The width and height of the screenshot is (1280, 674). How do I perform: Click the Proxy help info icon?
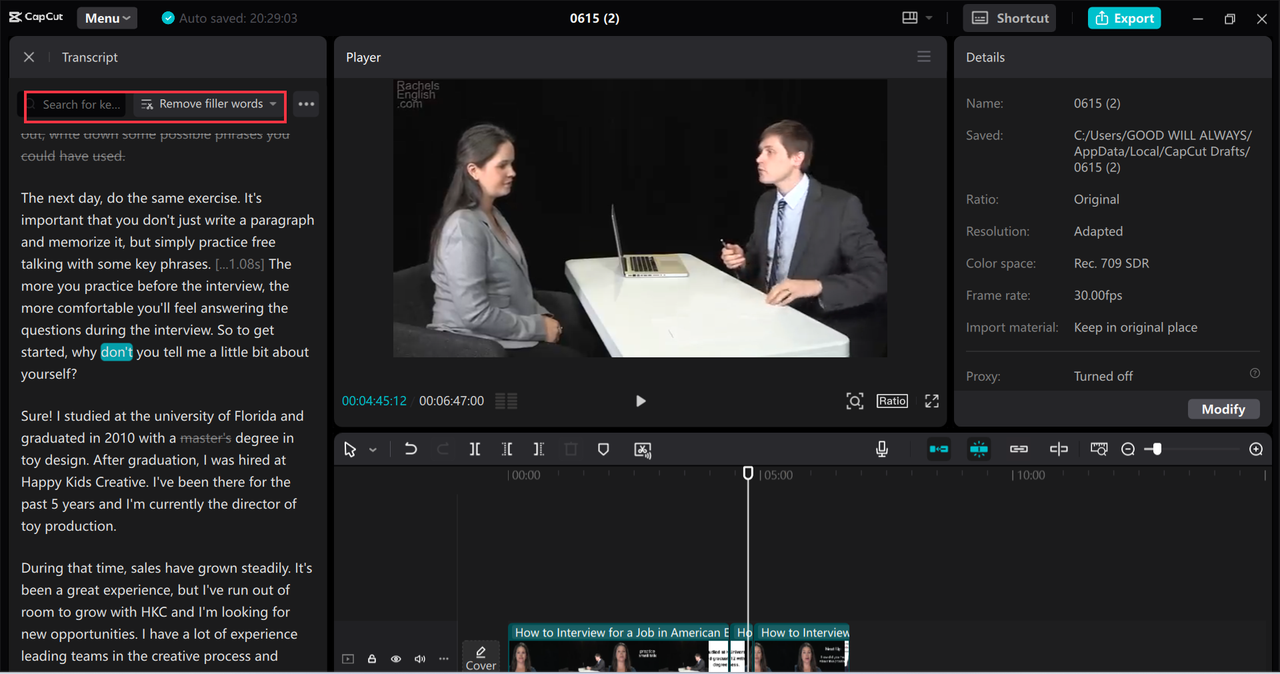pyautogui.click(x=1254, y=374)
